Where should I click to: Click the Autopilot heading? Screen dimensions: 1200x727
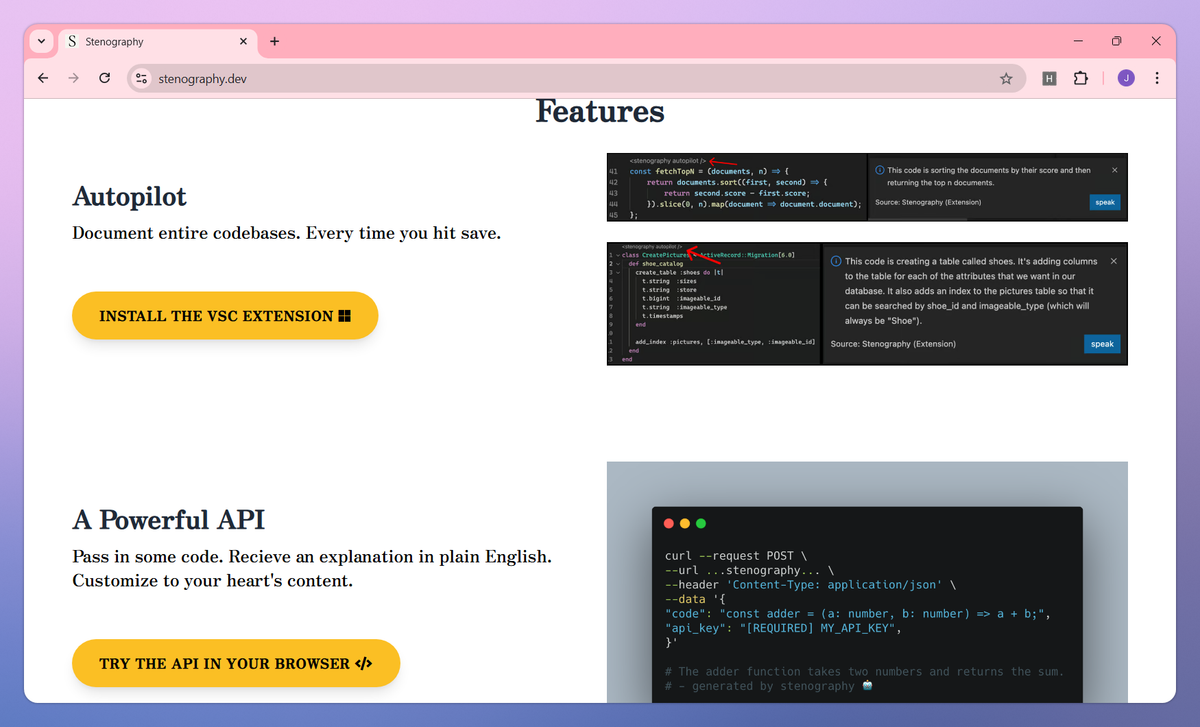point(130,196)
